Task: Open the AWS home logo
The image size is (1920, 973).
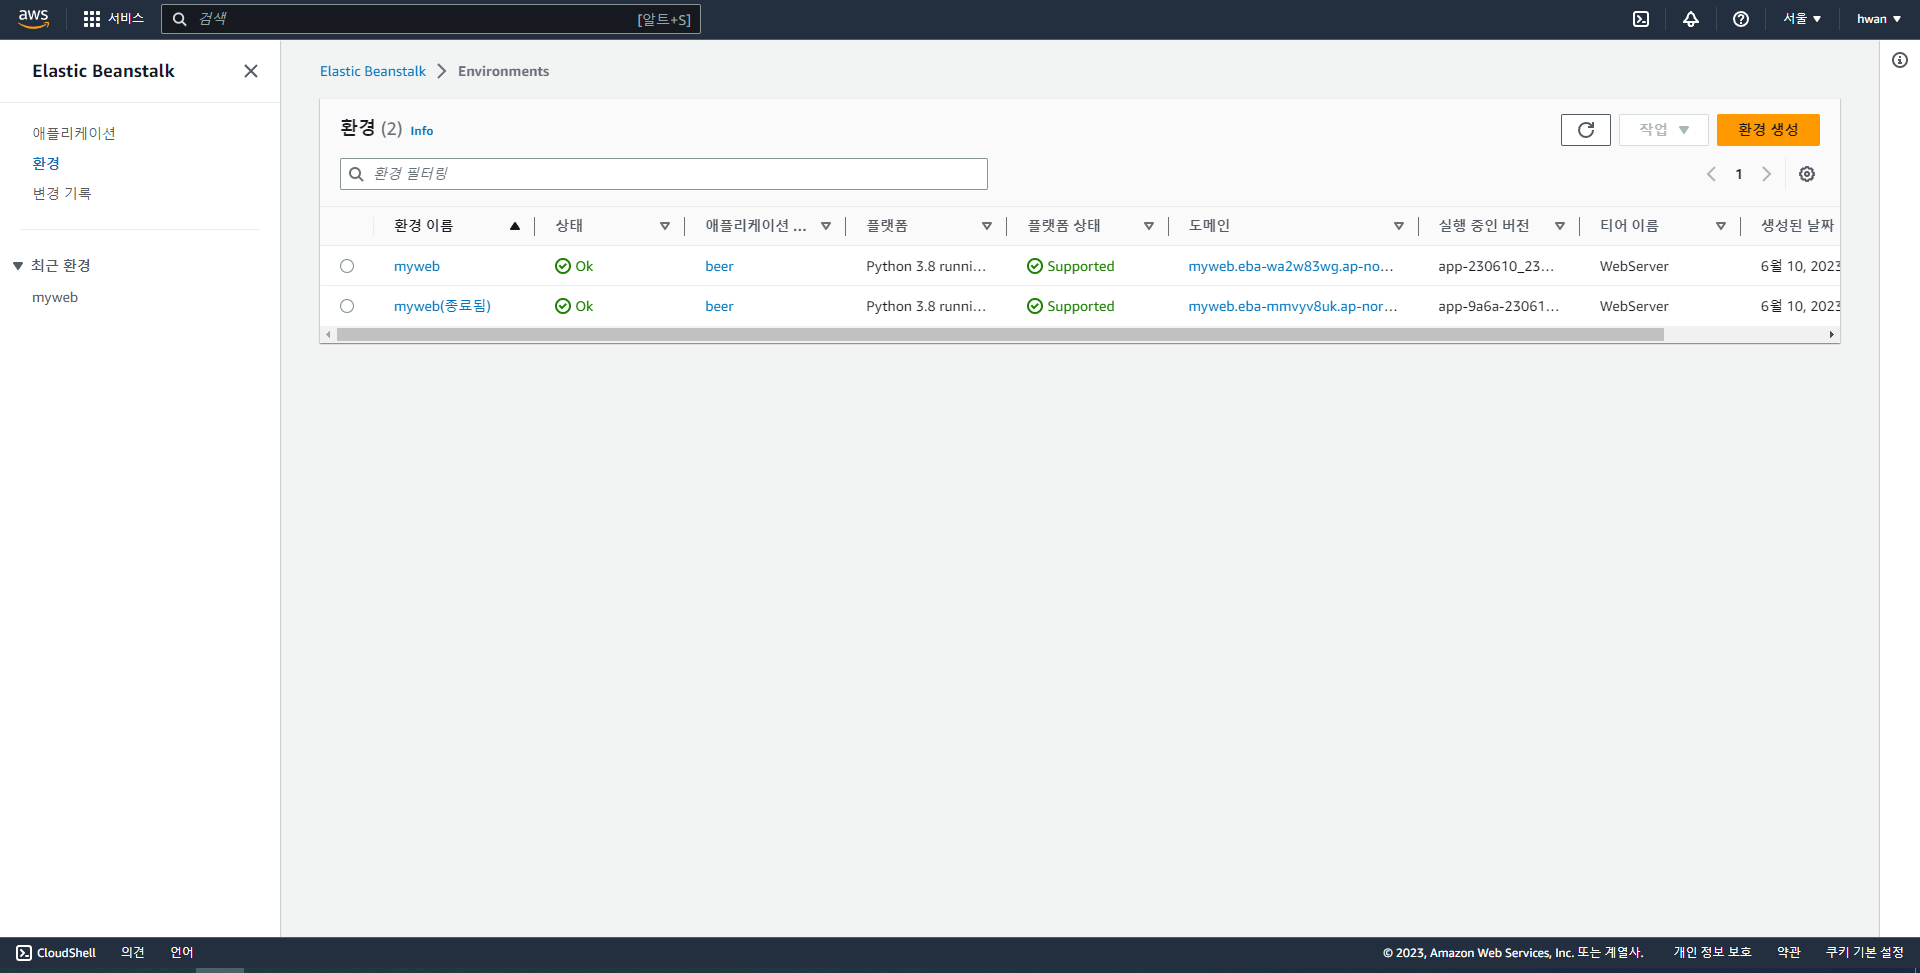Action: [x=33, y=19]
